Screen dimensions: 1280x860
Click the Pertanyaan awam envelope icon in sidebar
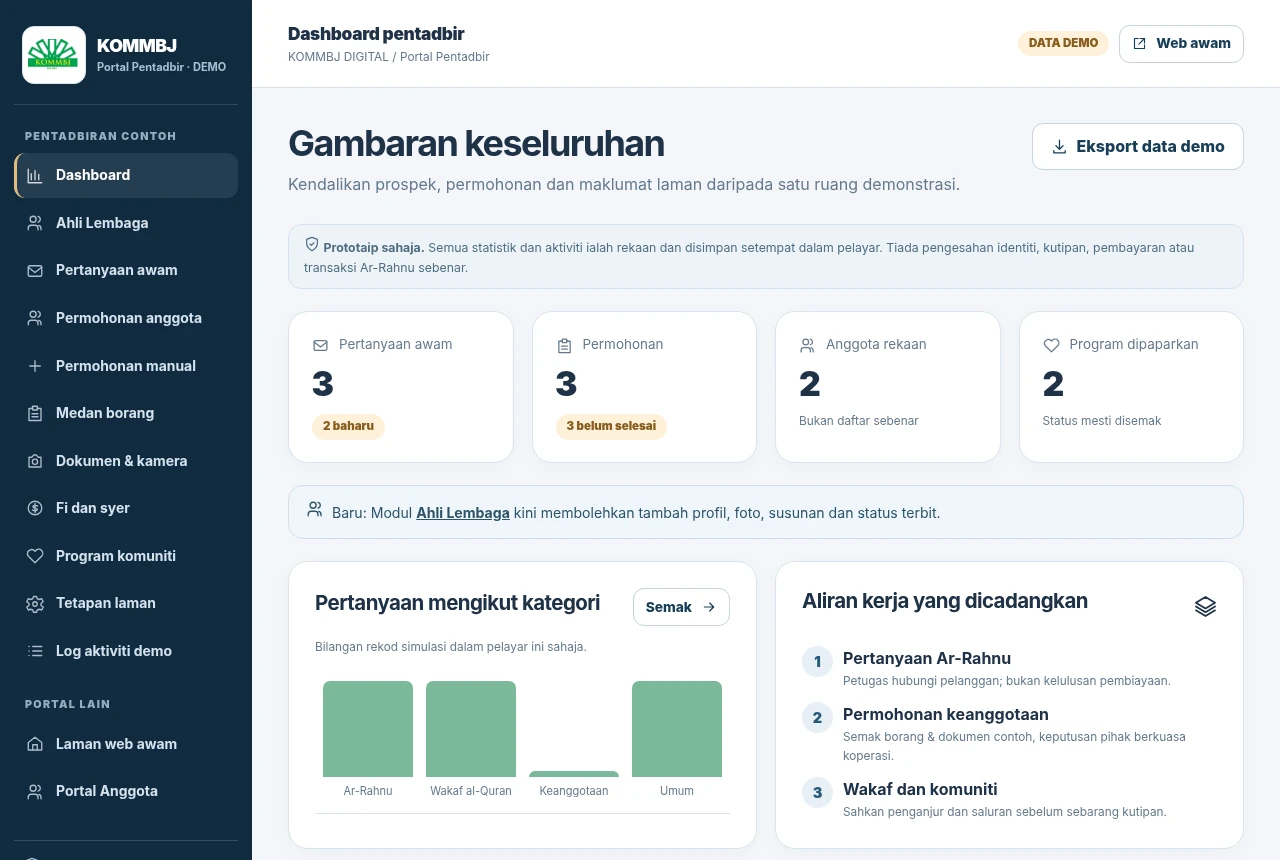tap(35, 271)
